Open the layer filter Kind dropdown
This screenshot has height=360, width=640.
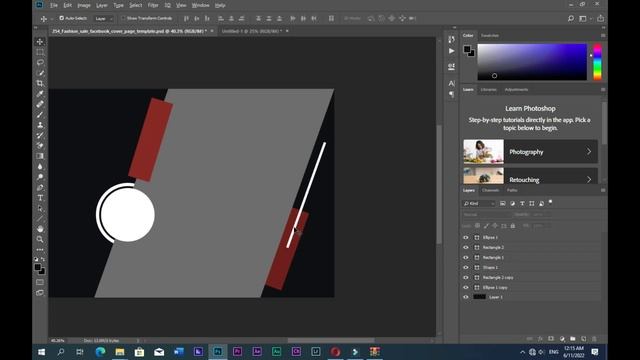[x=479, y=203]
